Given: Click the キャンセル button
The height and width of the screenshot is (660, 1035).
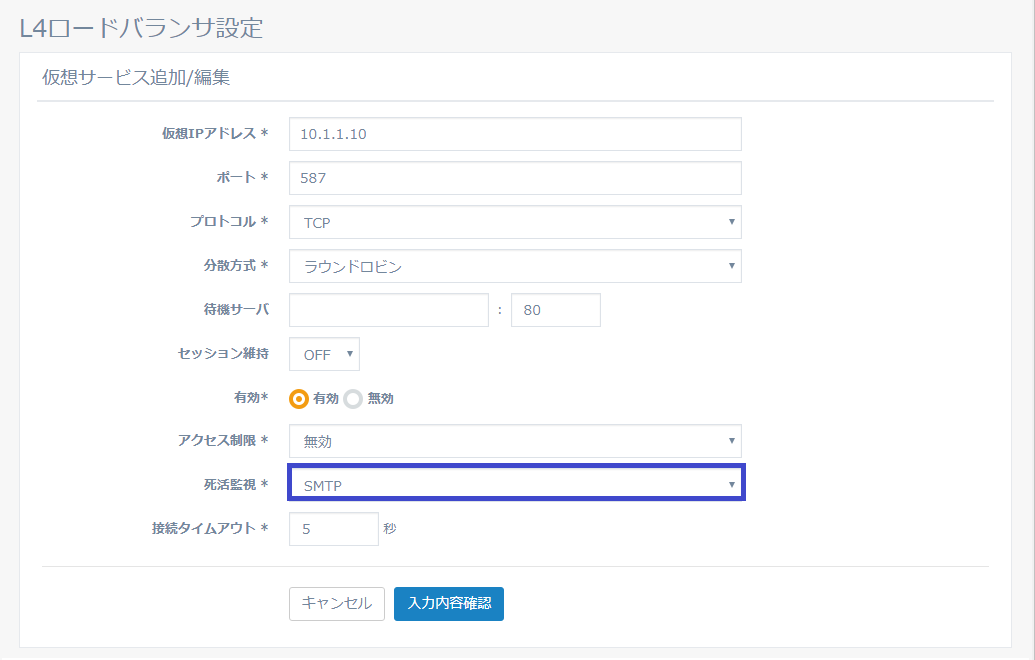Looking at the screenshot, I should pos(336,604).
